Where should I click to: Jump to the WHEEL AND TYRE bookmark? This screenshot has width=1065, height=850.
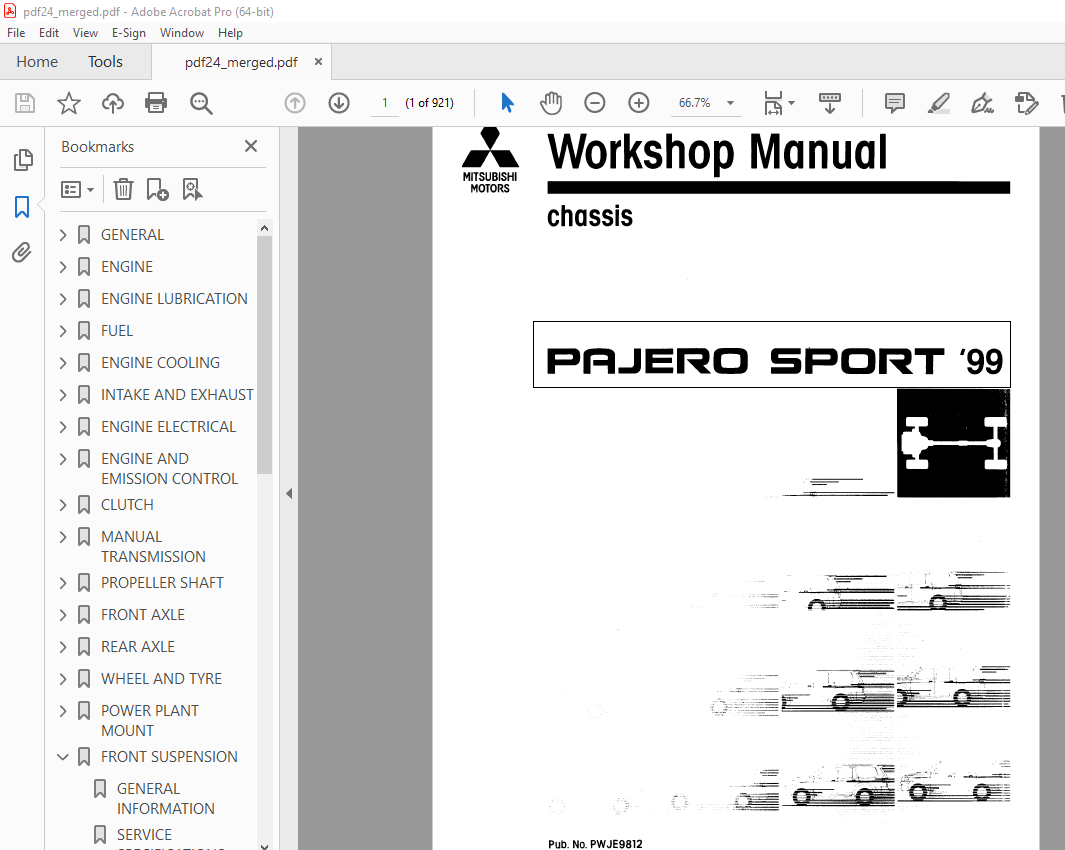point(162,679)
